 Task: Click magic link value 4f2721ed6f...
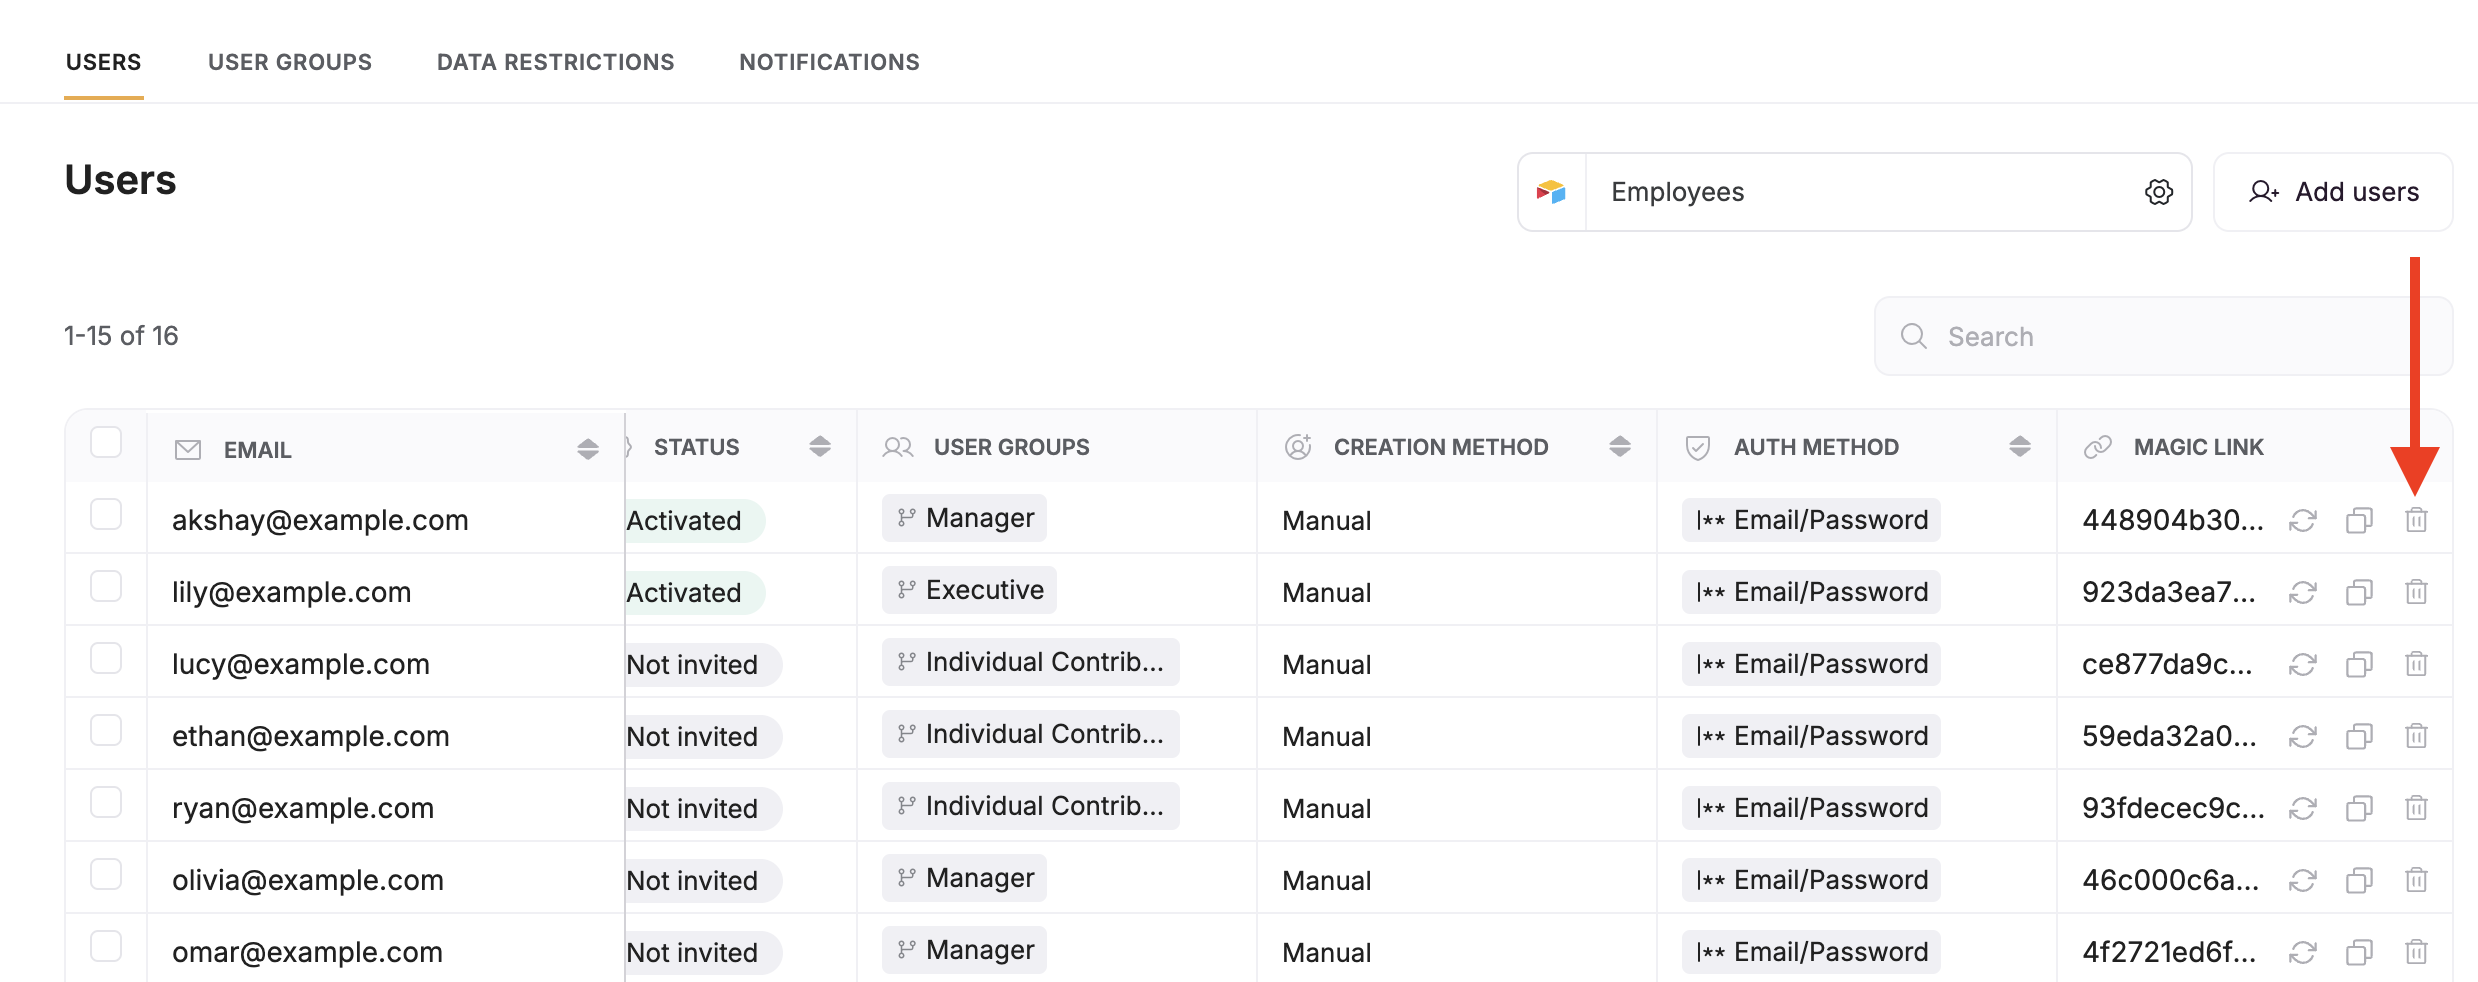[2168, 952]
